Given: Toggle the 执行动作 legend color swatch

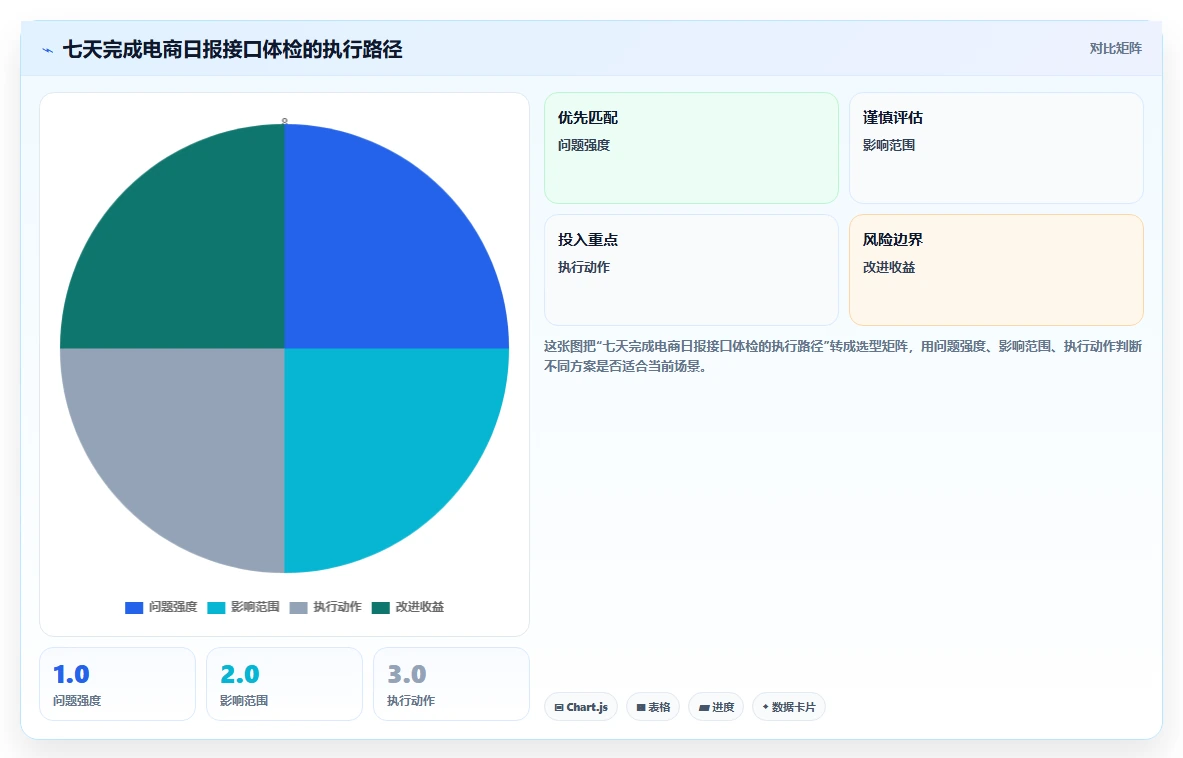Looking at the screenshot, I should (x=298, y=607).
